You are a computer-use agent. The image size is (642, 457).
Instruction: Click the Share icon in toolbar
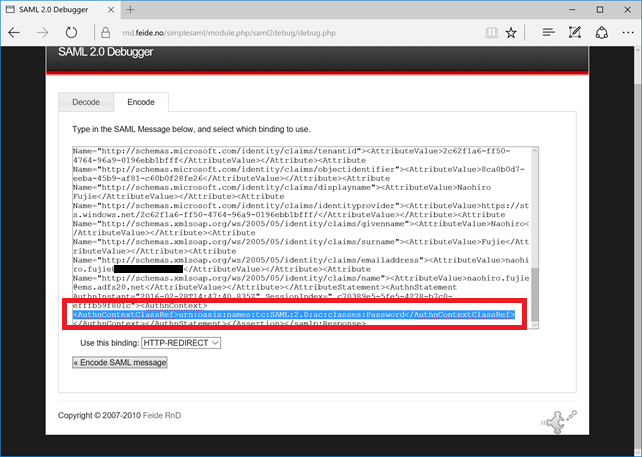coord(601,33)
